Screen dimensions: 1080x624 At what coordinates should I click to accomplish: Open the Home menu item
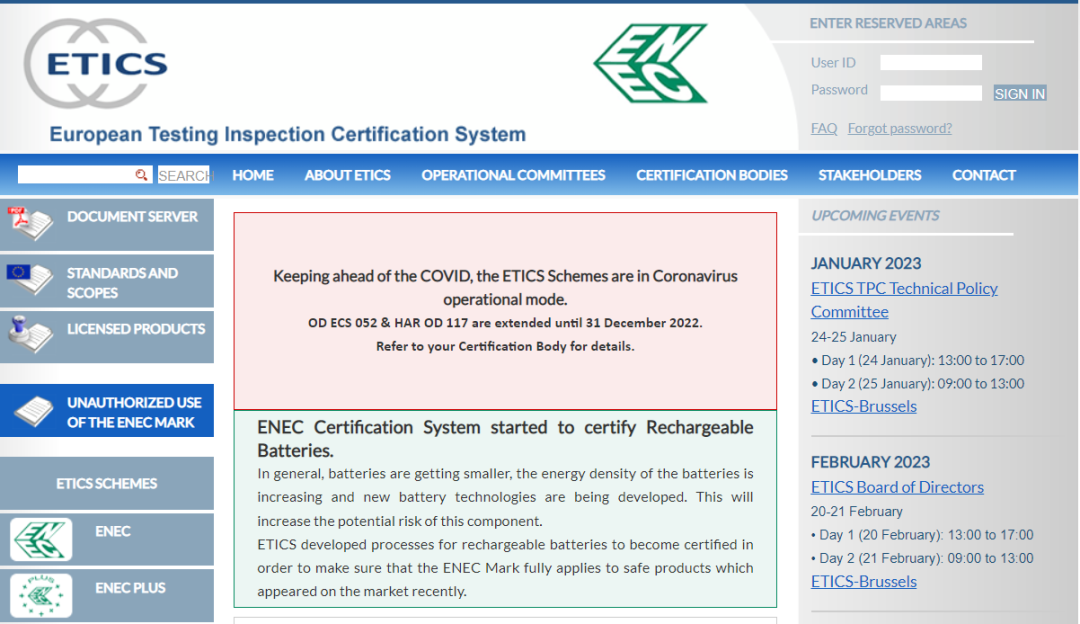pyautogui.click(x=253, y=175)
